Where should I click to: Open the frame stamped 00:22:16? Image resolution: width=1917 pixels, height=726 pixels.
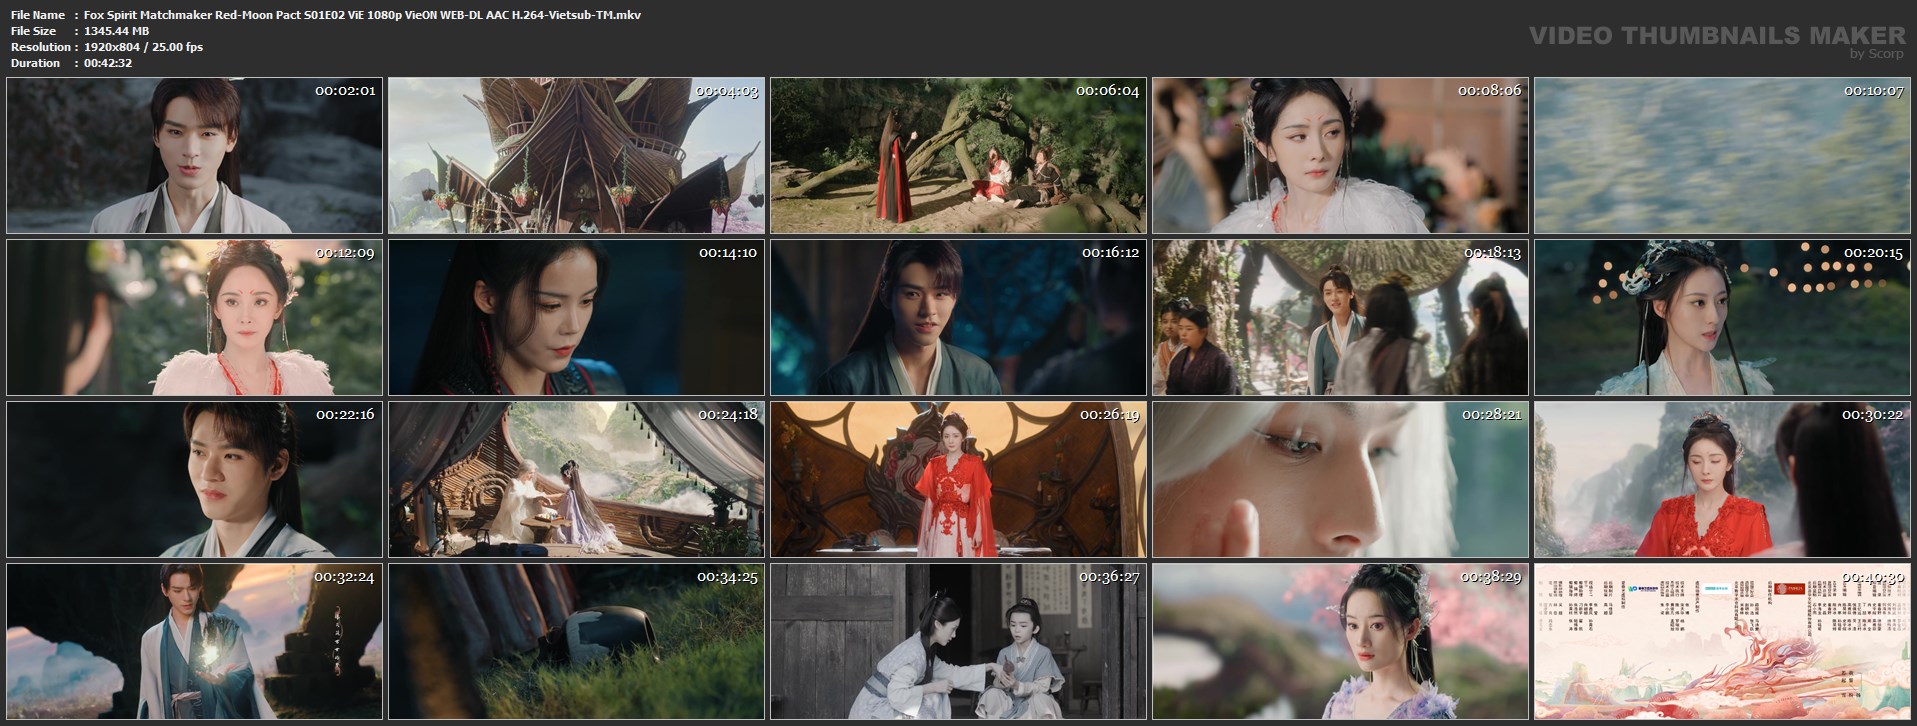tap(194, 480)
